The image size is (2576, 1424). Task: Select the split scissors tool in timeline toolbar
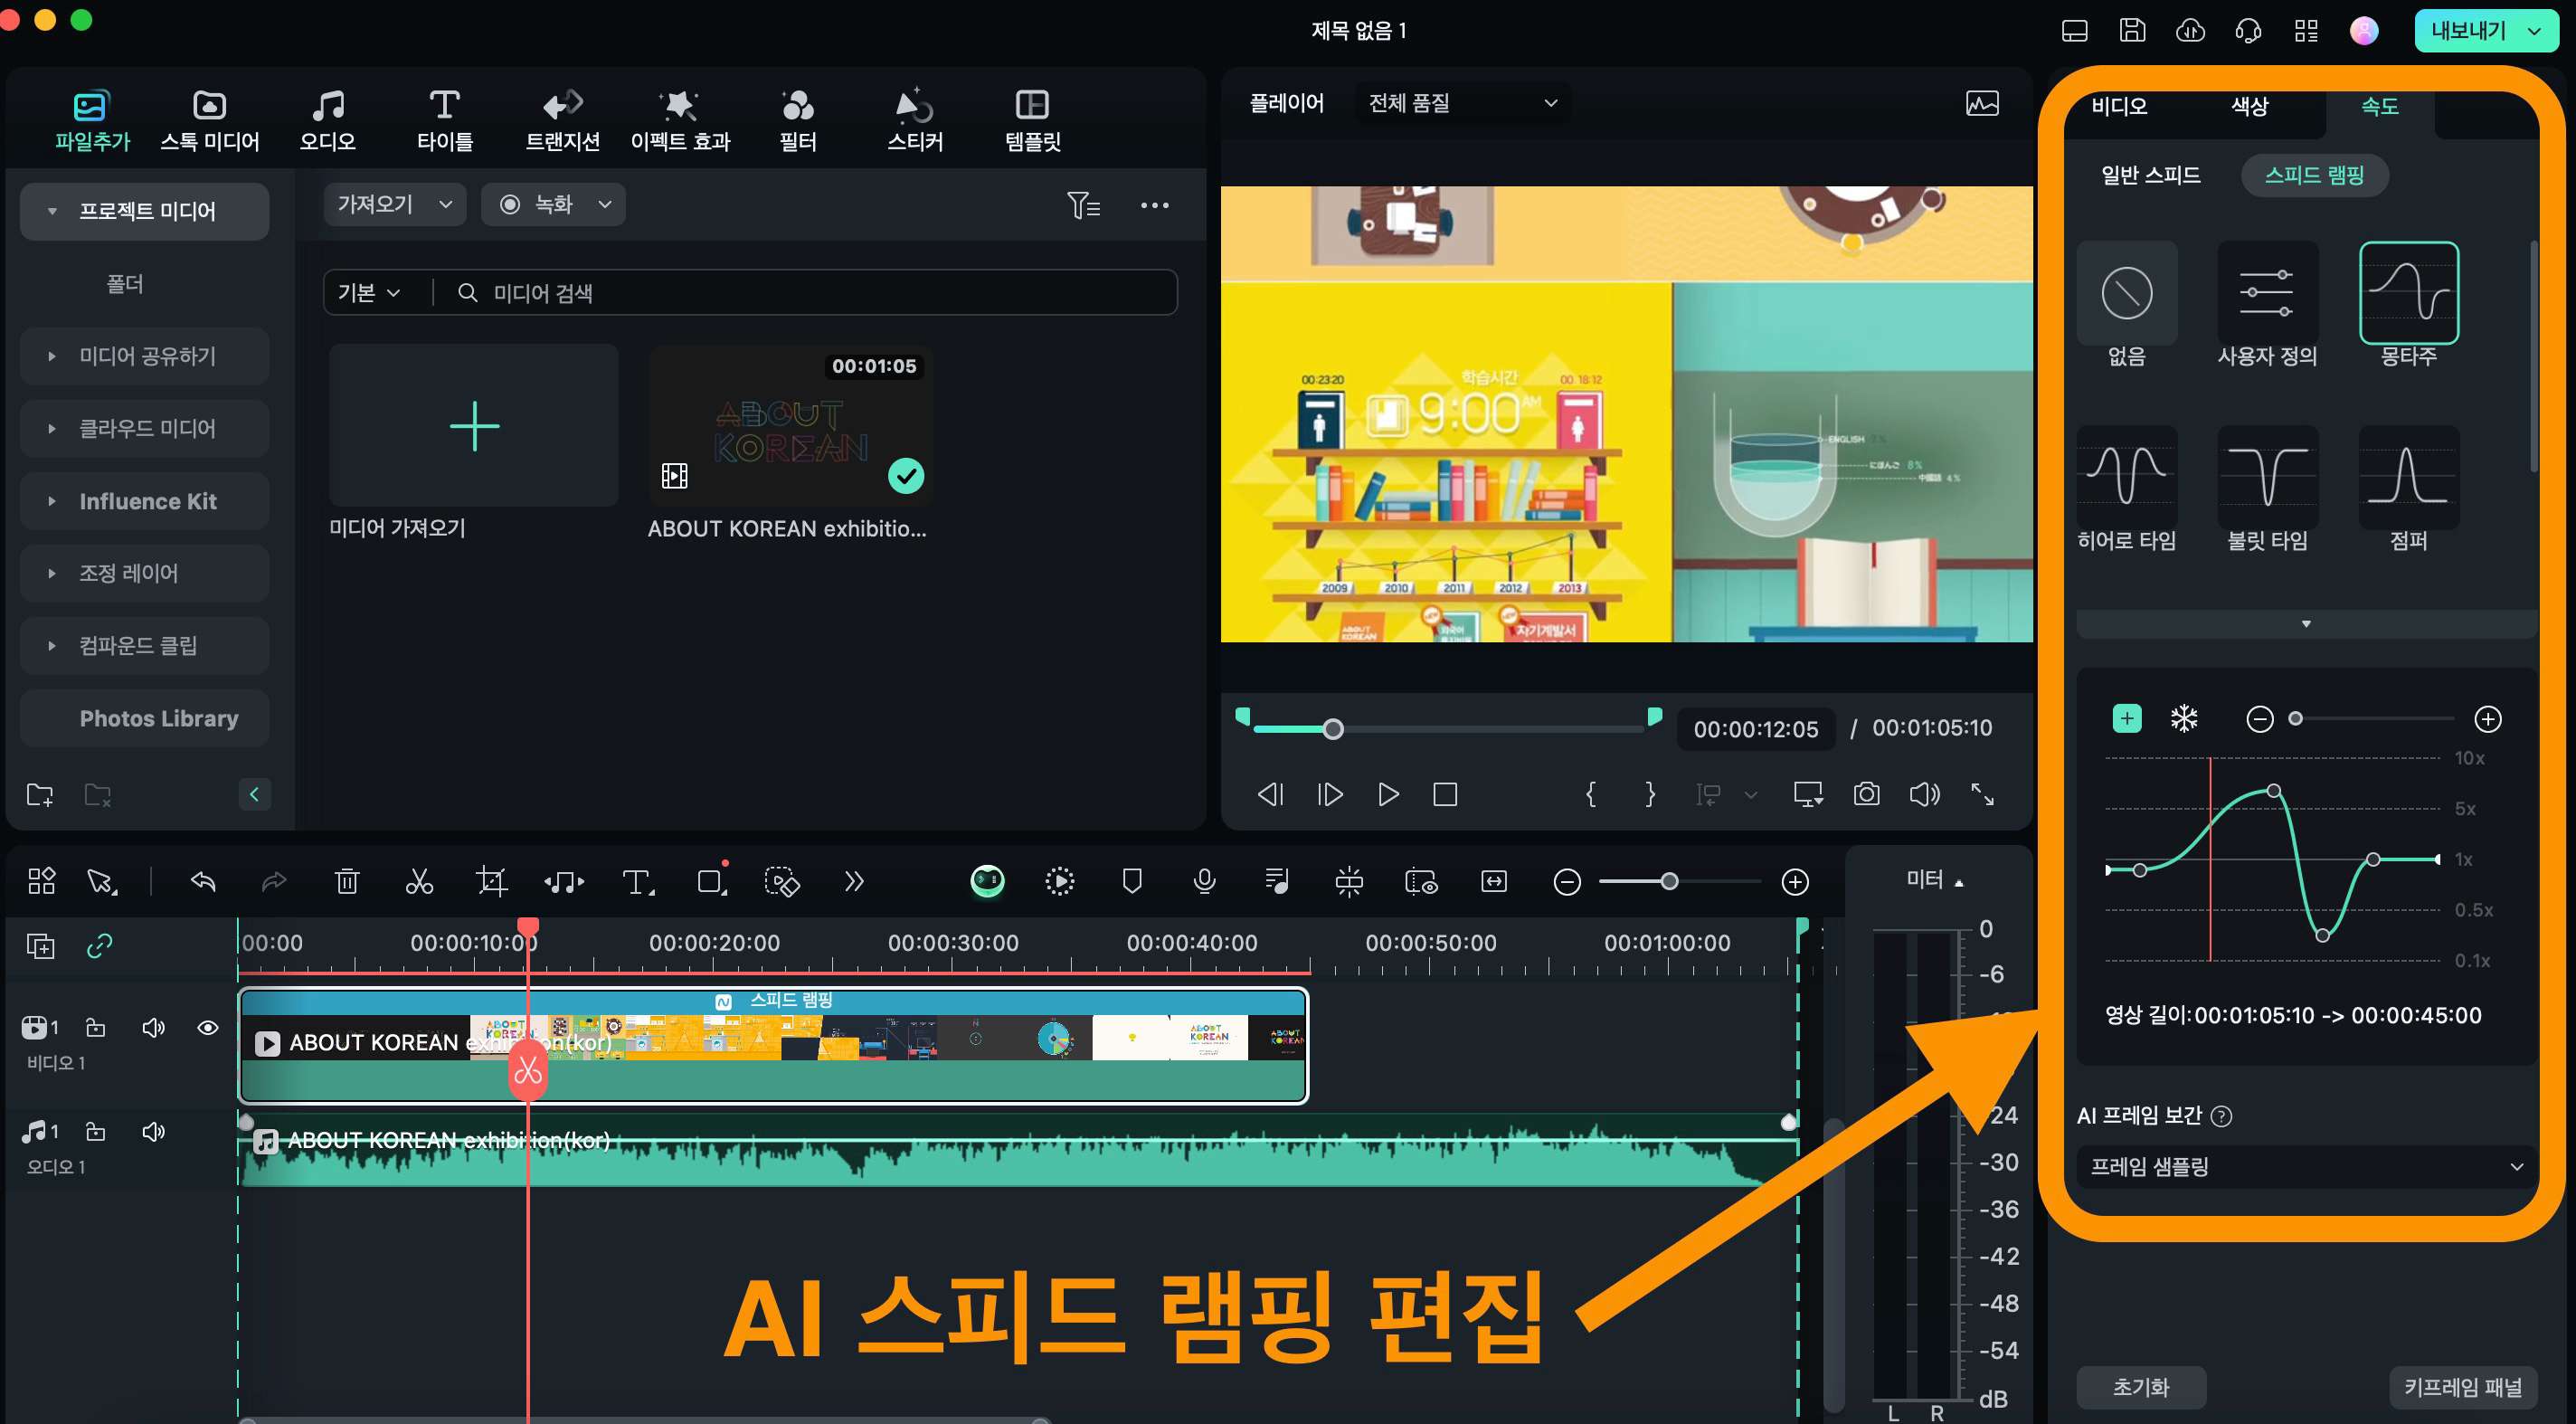click(419, 881)
